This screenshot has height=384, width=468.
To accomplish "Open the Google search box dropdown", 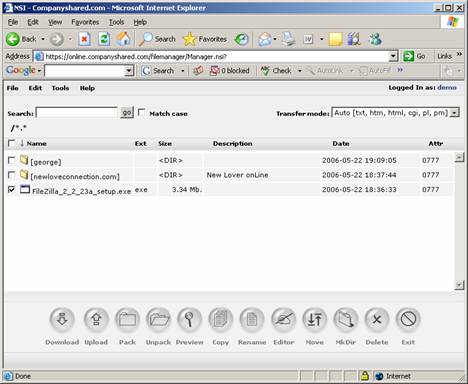I will point(129,71).
